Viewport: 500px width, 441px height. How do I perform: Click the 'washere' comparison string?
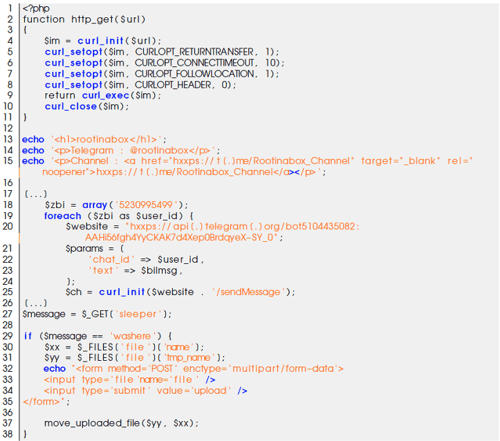pyautogui.click(x=132, y=336)
